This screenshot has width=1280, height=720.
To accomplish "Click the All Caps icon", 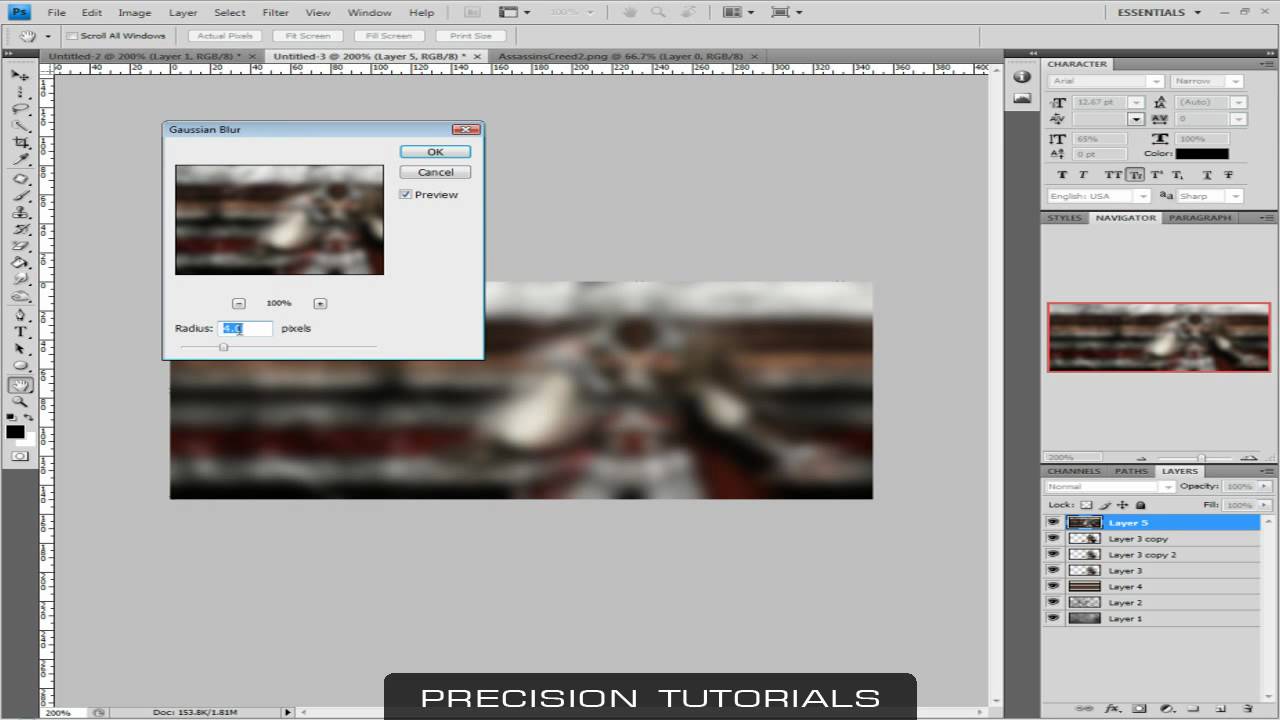I will point(1112,174).
